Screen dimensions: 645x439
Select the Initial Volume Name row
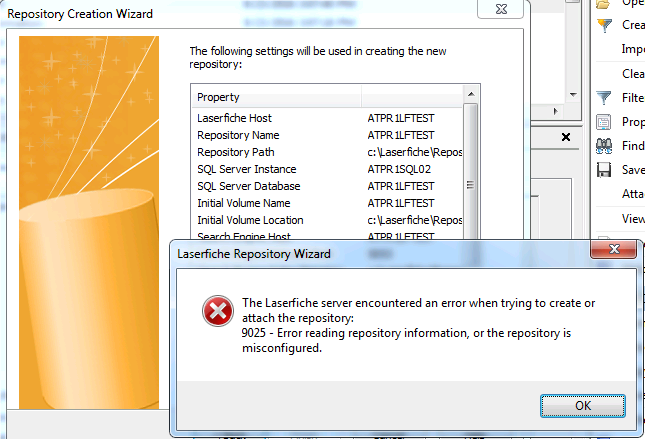click(327, 203)
